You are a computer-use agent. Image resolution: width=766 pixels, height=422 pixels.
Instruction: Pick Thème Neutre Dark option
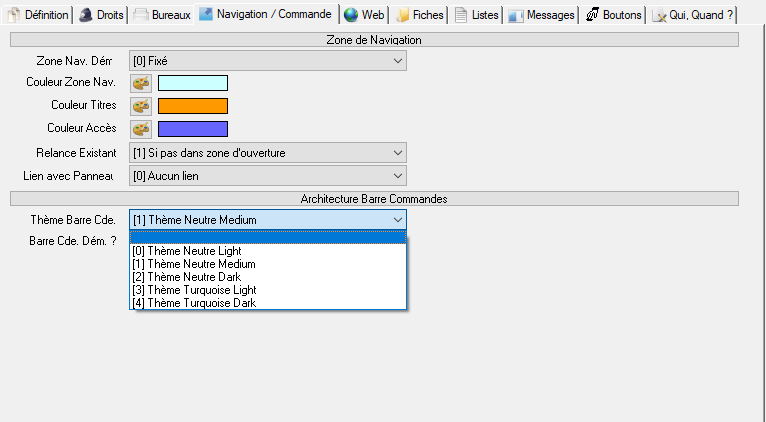click(x=186, y=277)
